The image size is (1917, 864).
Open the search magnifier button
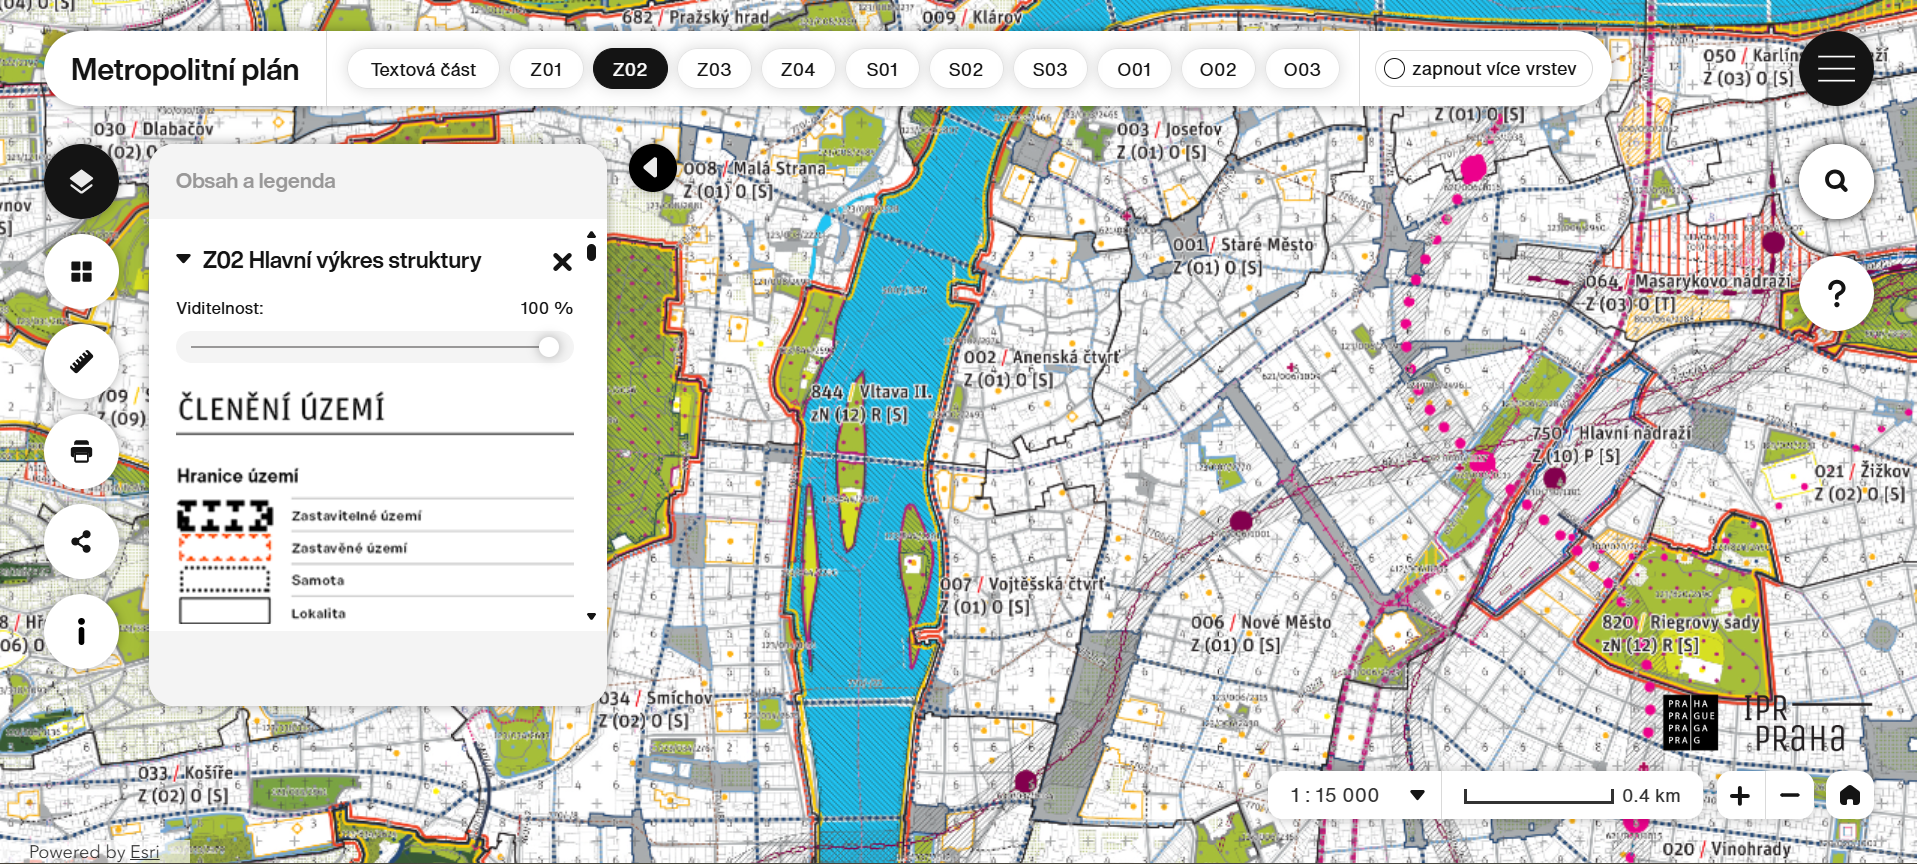coord(1835,181)
